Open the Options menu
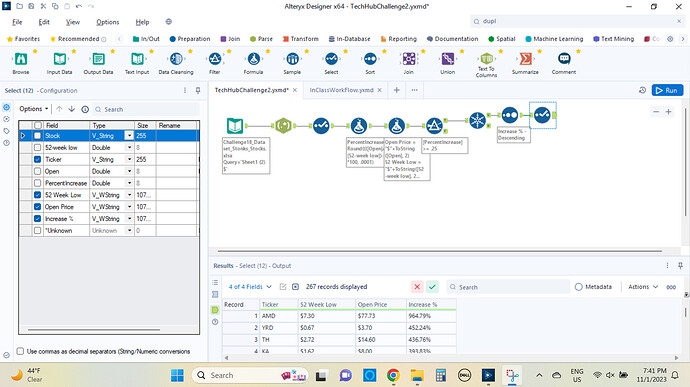 pos(108,22)
